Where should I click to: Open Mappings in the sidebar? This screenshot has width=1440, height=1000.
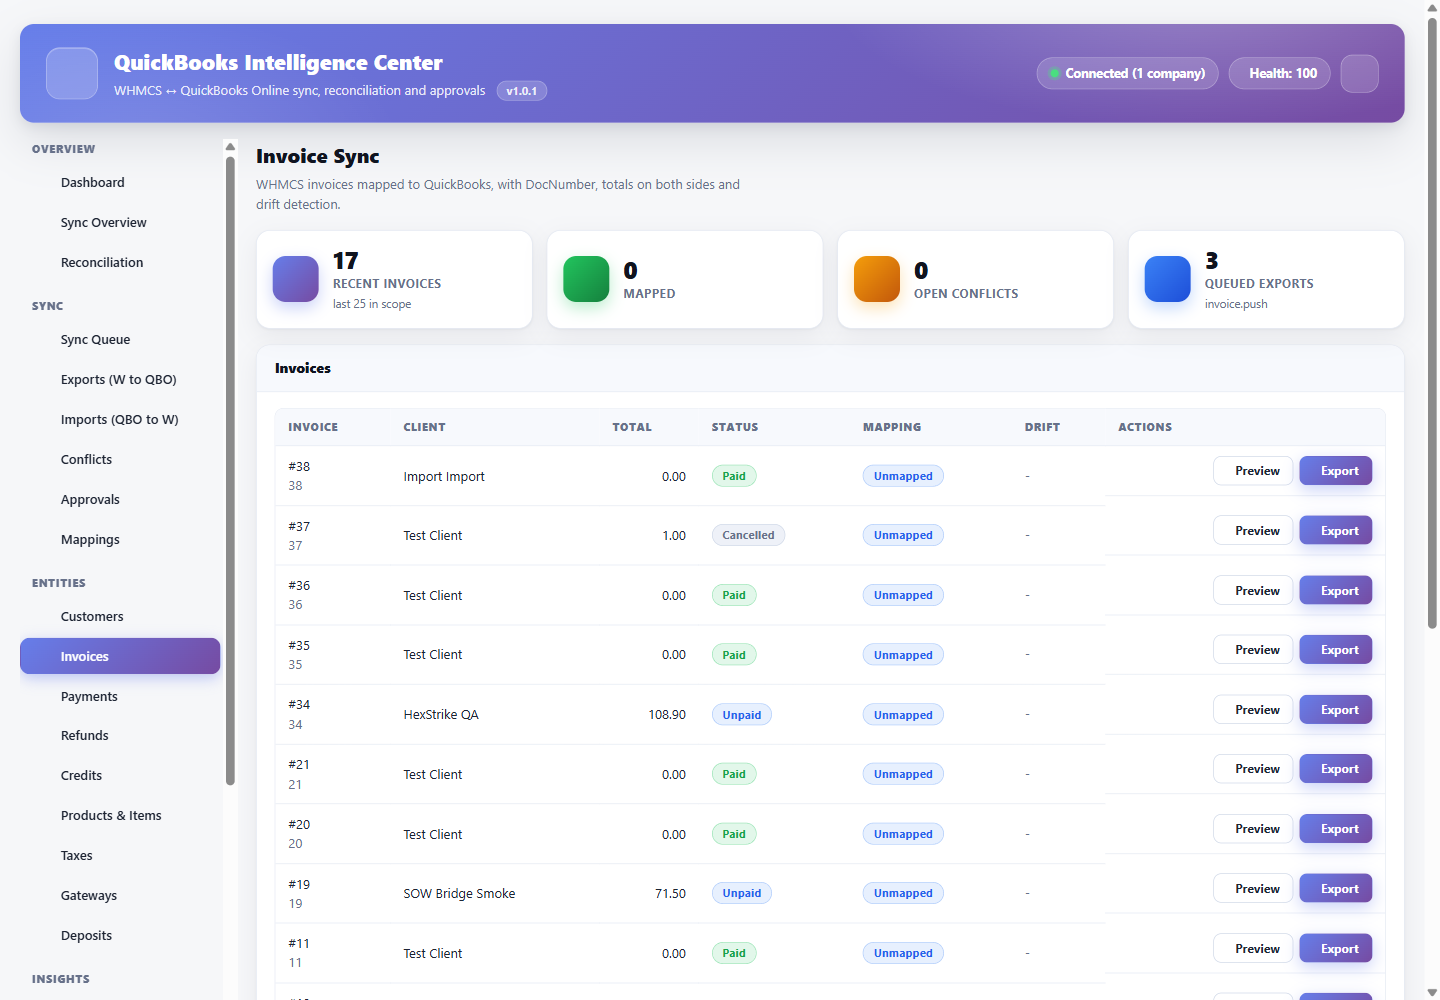point(120,540)
